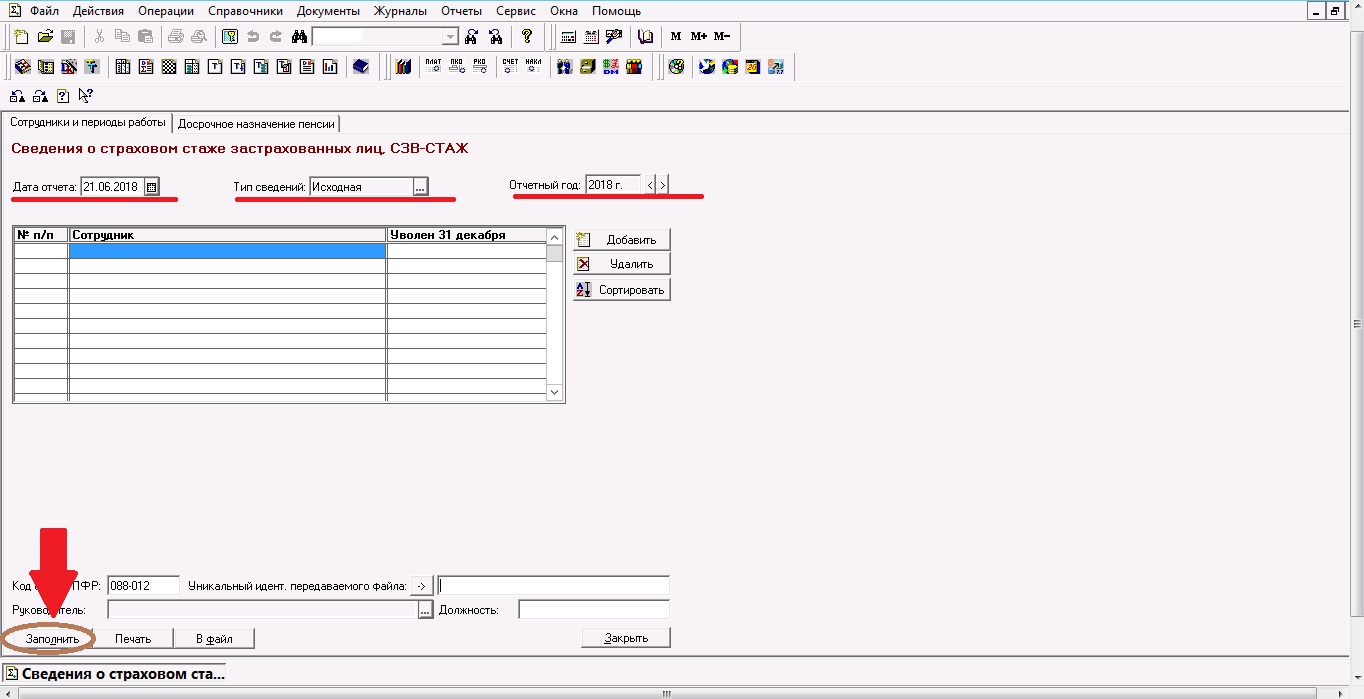Switch to Досрочное назначение пенсии tab
Viewport: 1364px width, 699px height.
click(256, 124)
